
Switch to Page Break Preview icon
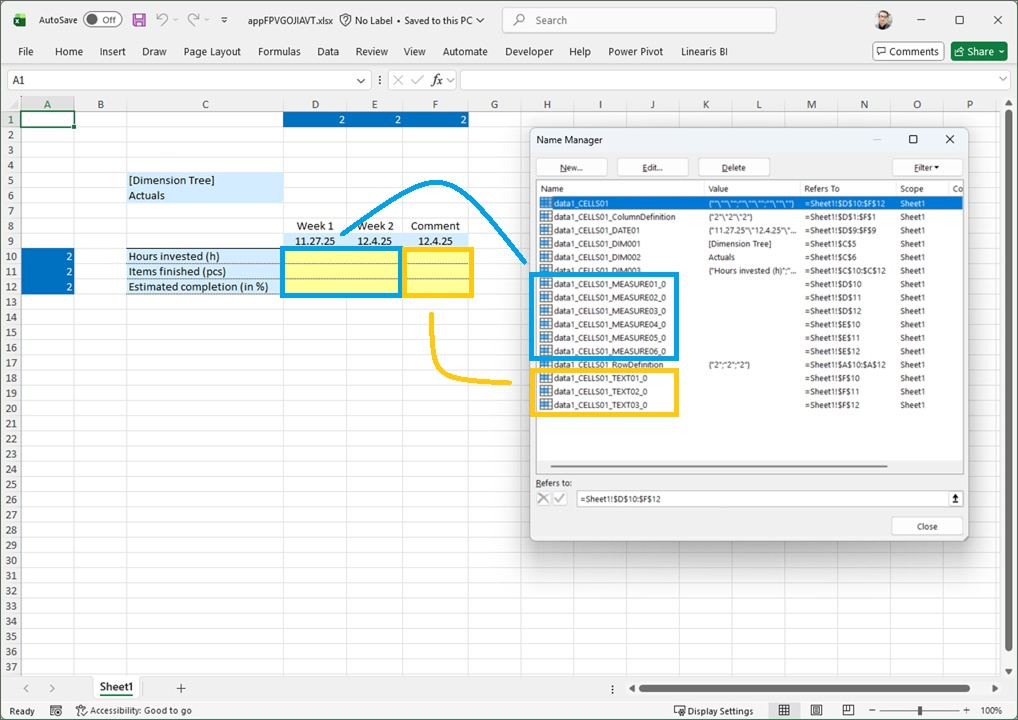(847, 710)
